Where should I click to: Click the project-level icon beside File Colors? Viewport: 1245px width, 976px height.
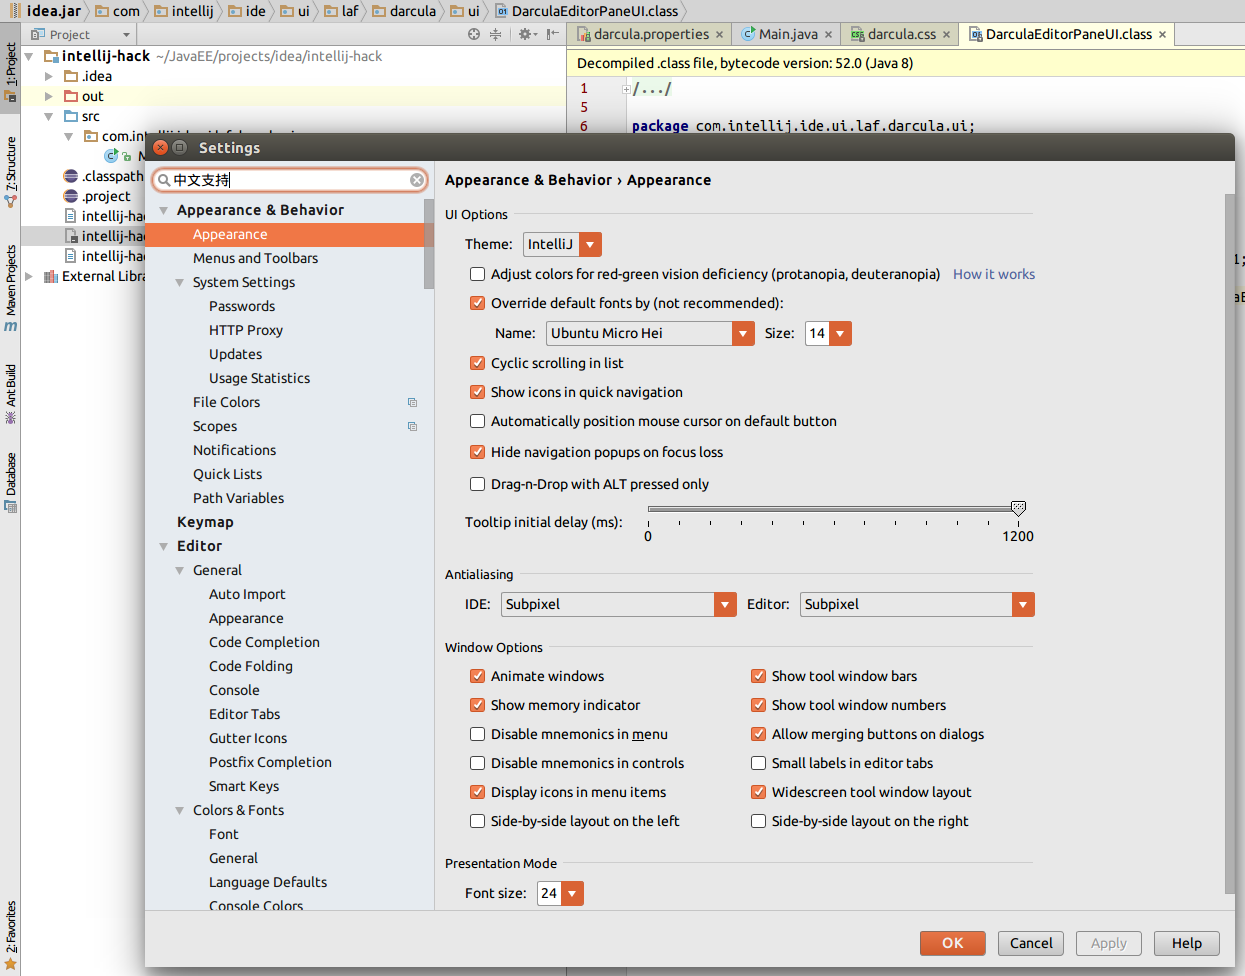click(x=412, y=403)
